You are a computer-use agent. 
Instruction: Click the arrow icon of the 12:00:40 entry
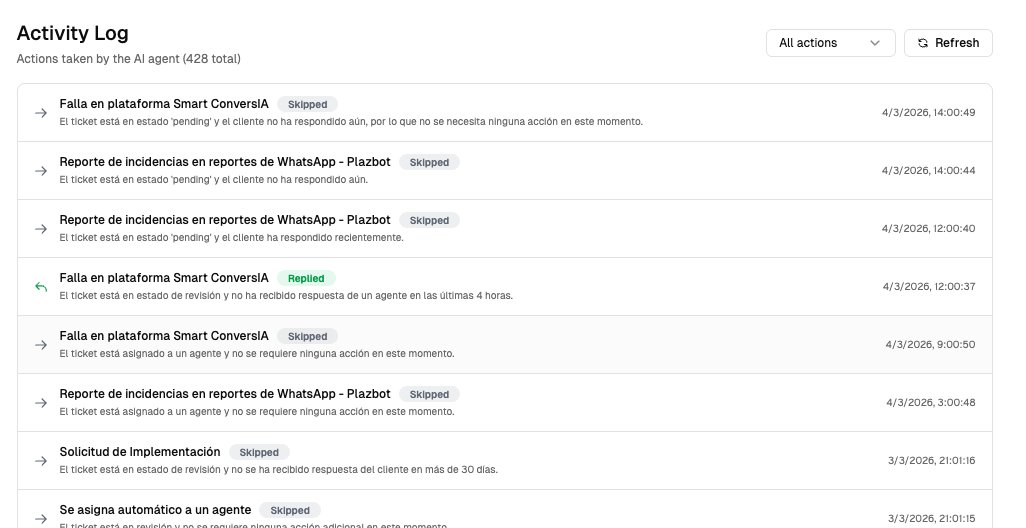point(41,229)
